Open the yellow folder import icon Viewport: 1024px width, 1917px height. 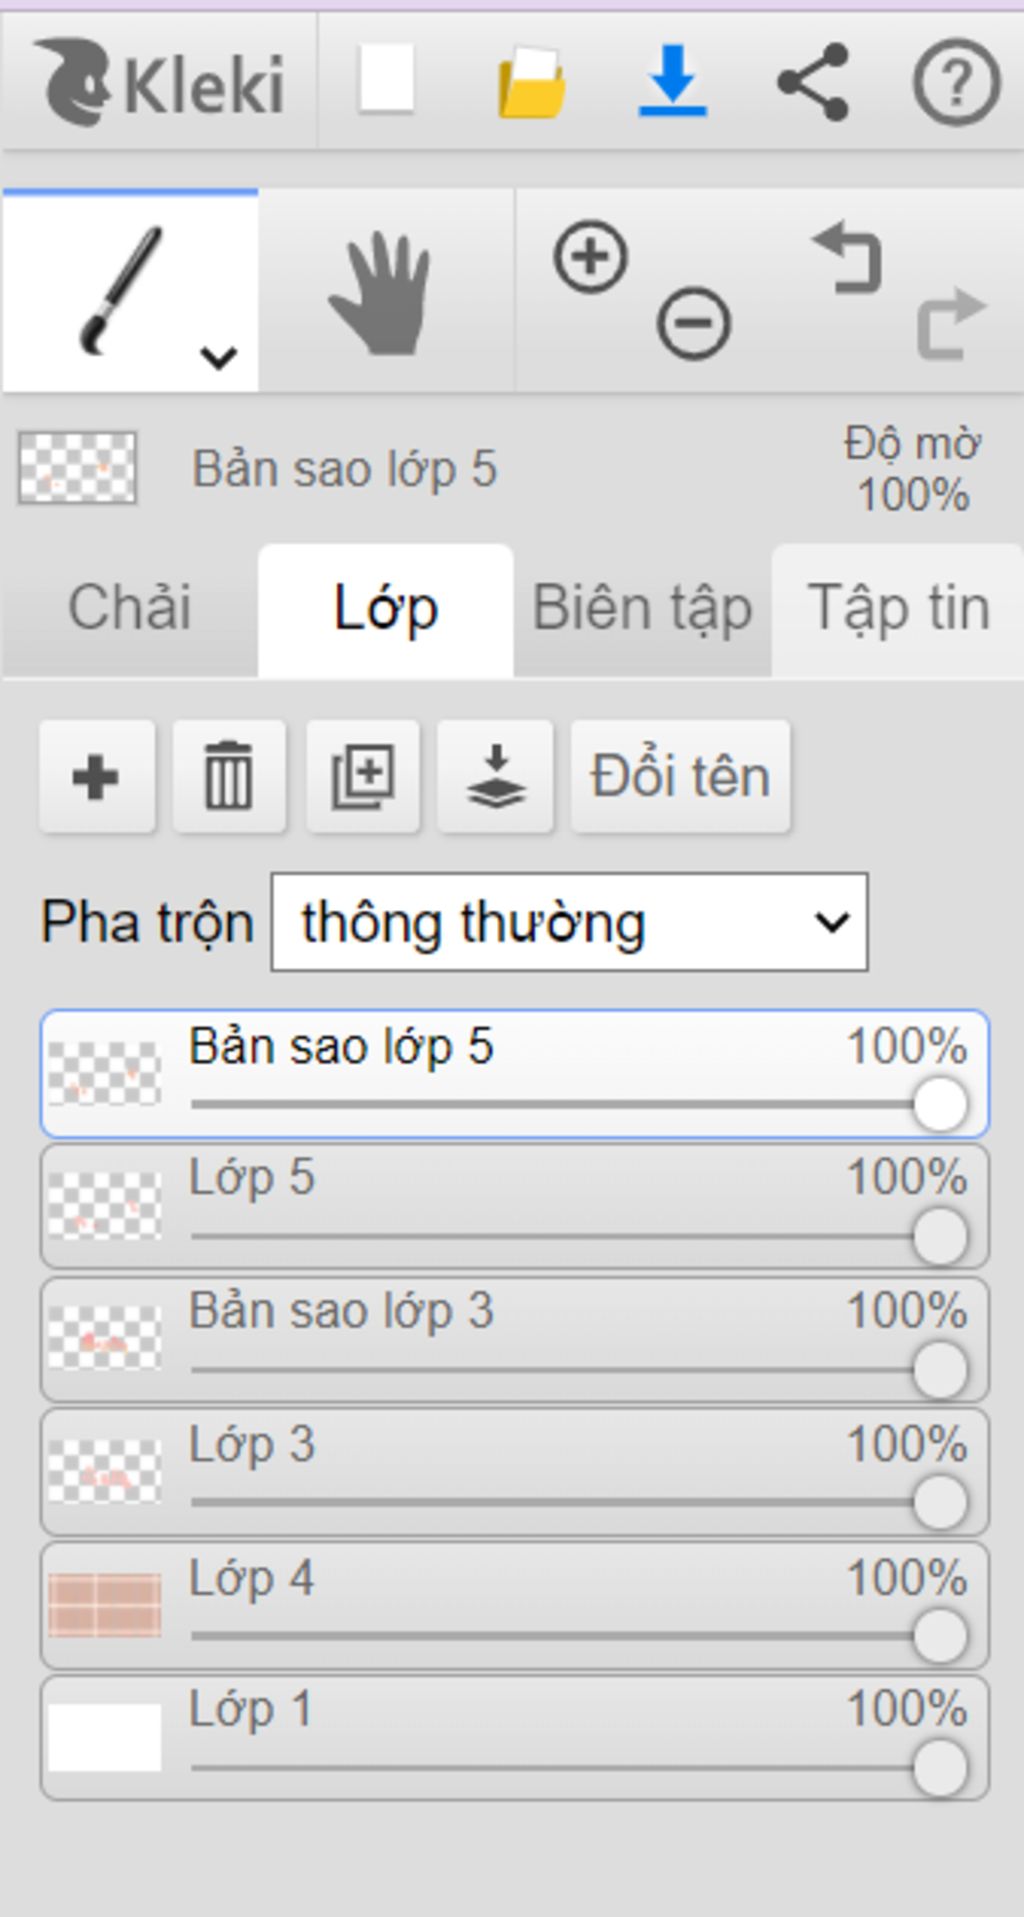coord(532,82)
